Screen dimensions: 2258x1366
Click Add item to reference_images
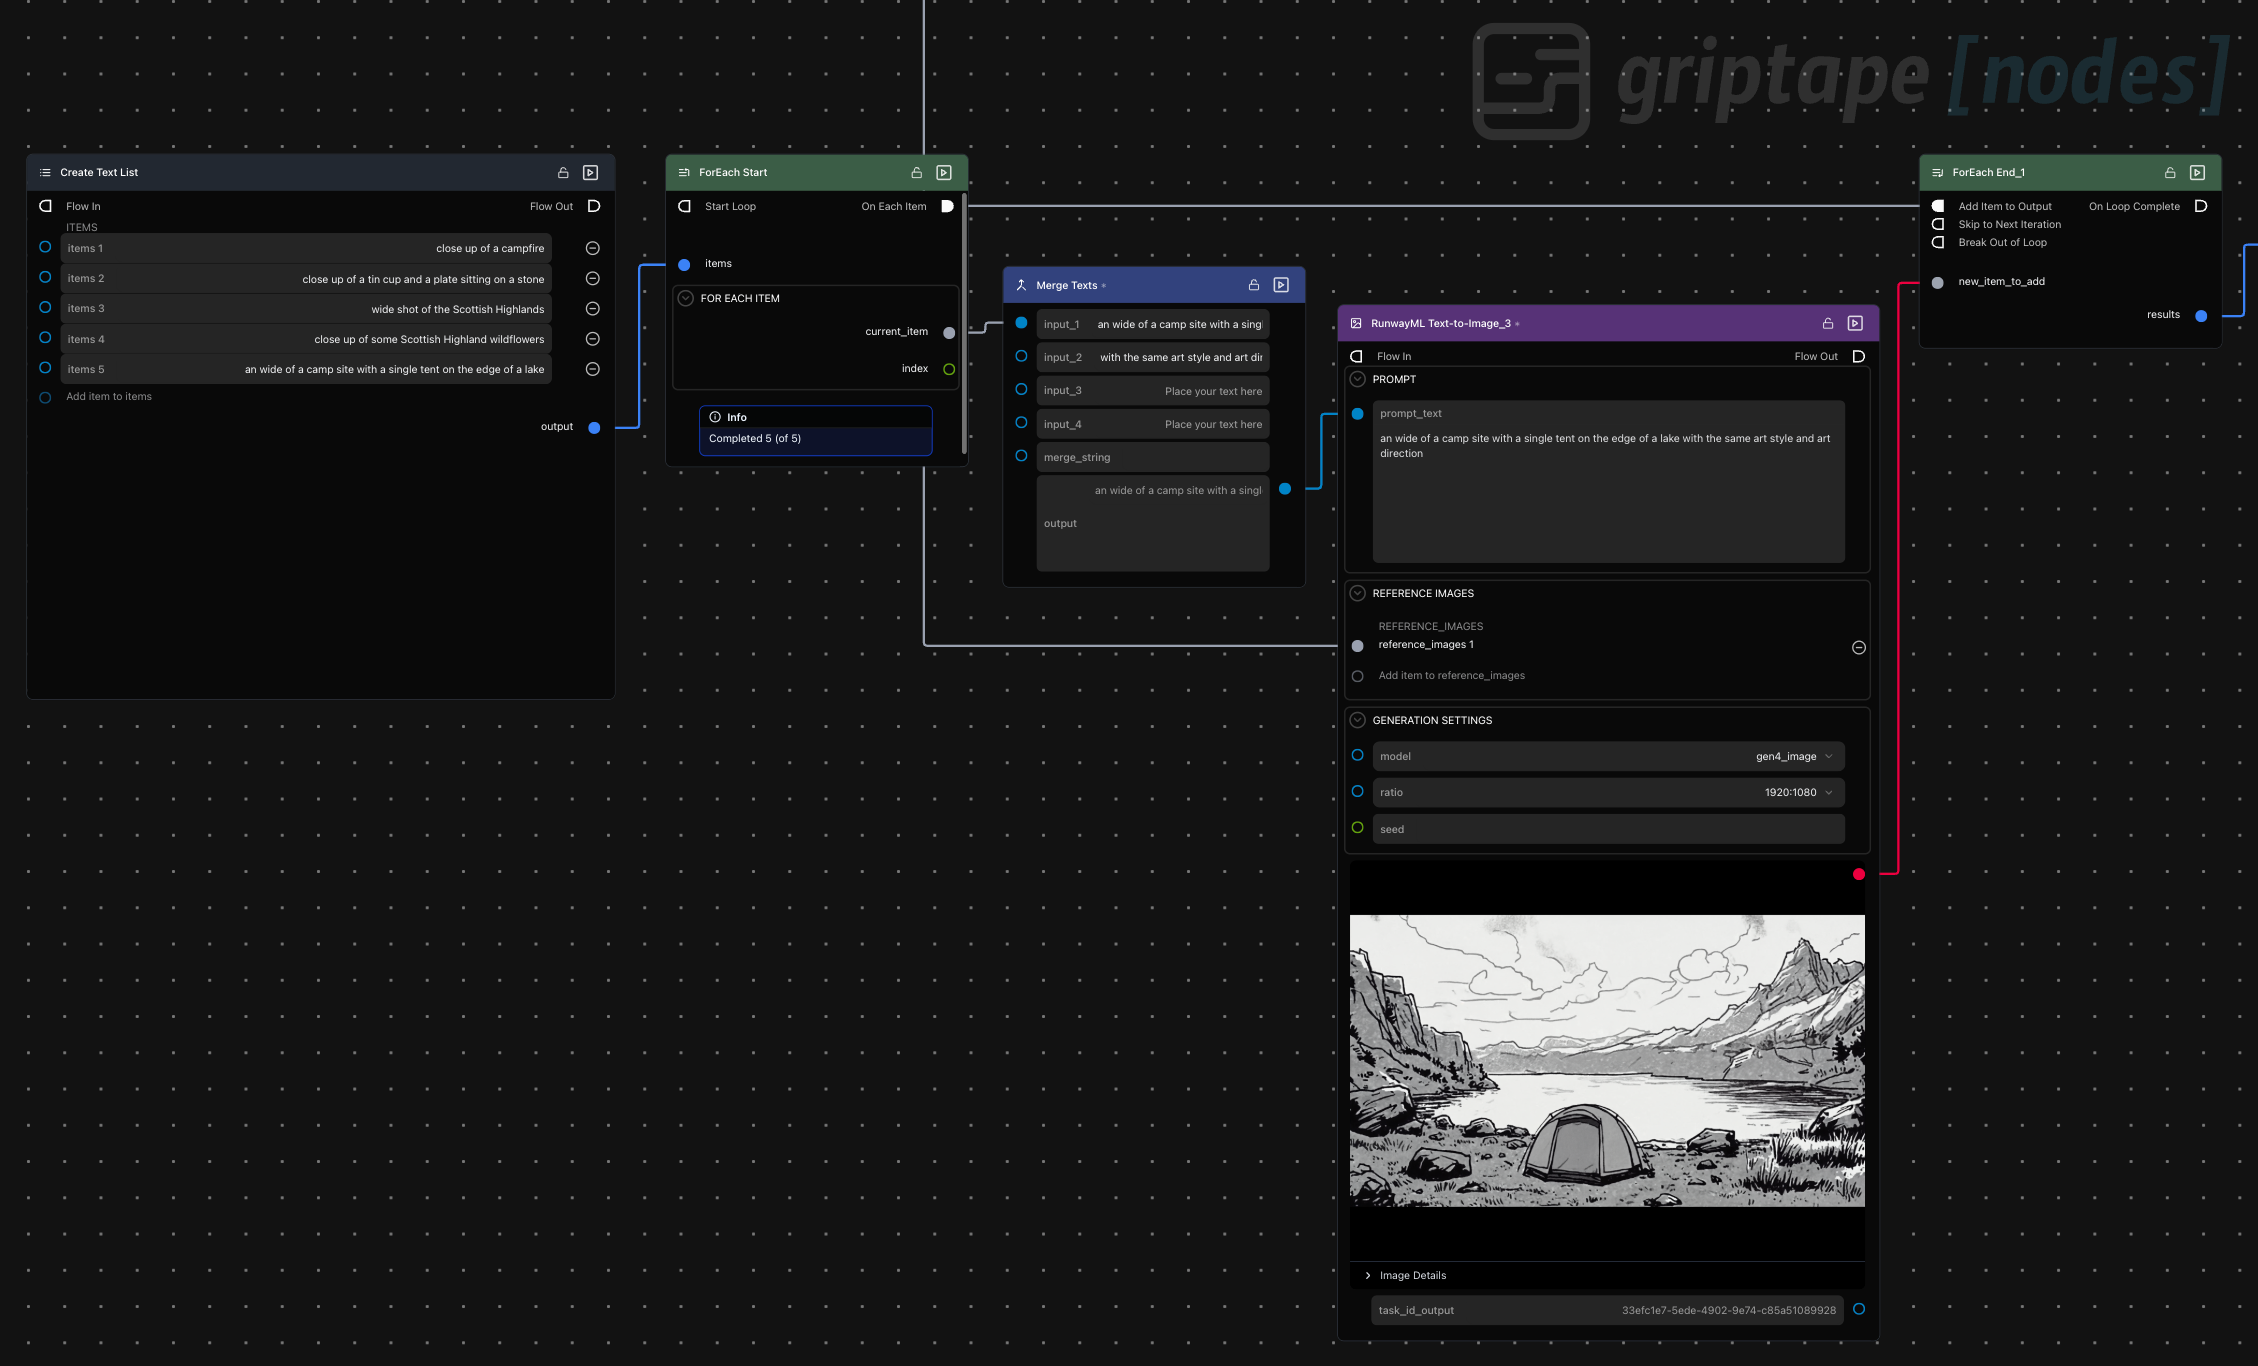[1451, 676]
